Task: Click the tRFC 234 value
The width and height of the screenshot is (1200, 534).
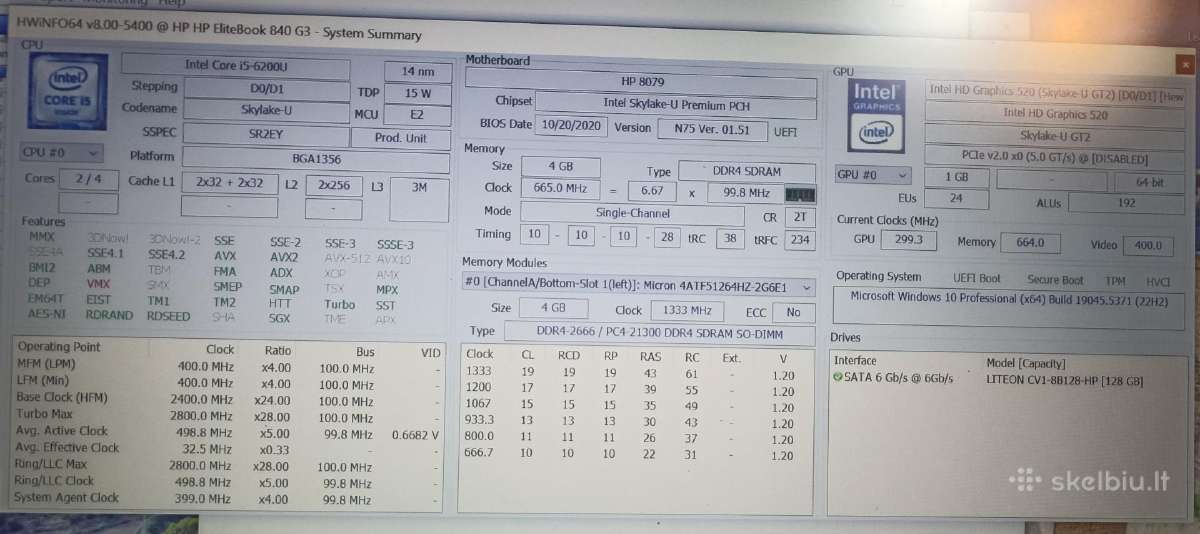Action: click(799, 240)
